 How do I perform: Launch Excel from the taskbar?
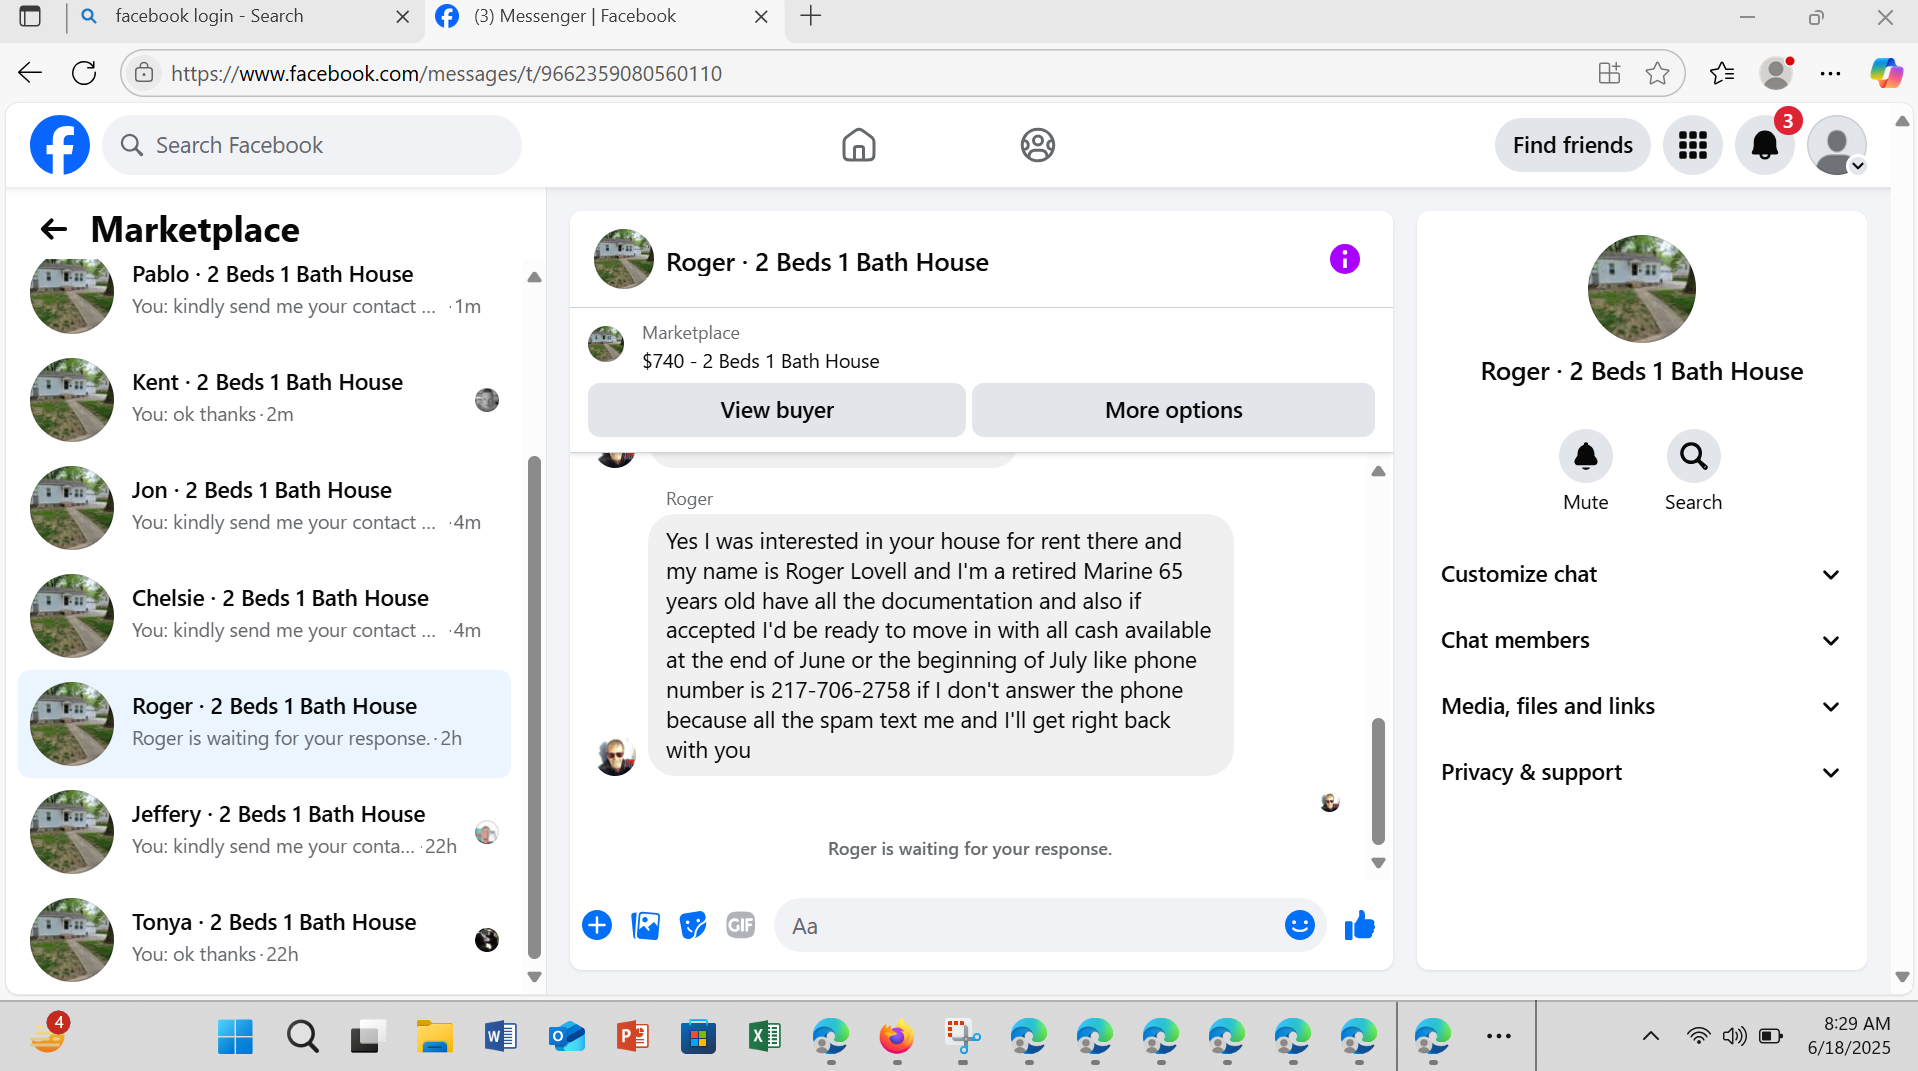click(x=764, y=1037)
